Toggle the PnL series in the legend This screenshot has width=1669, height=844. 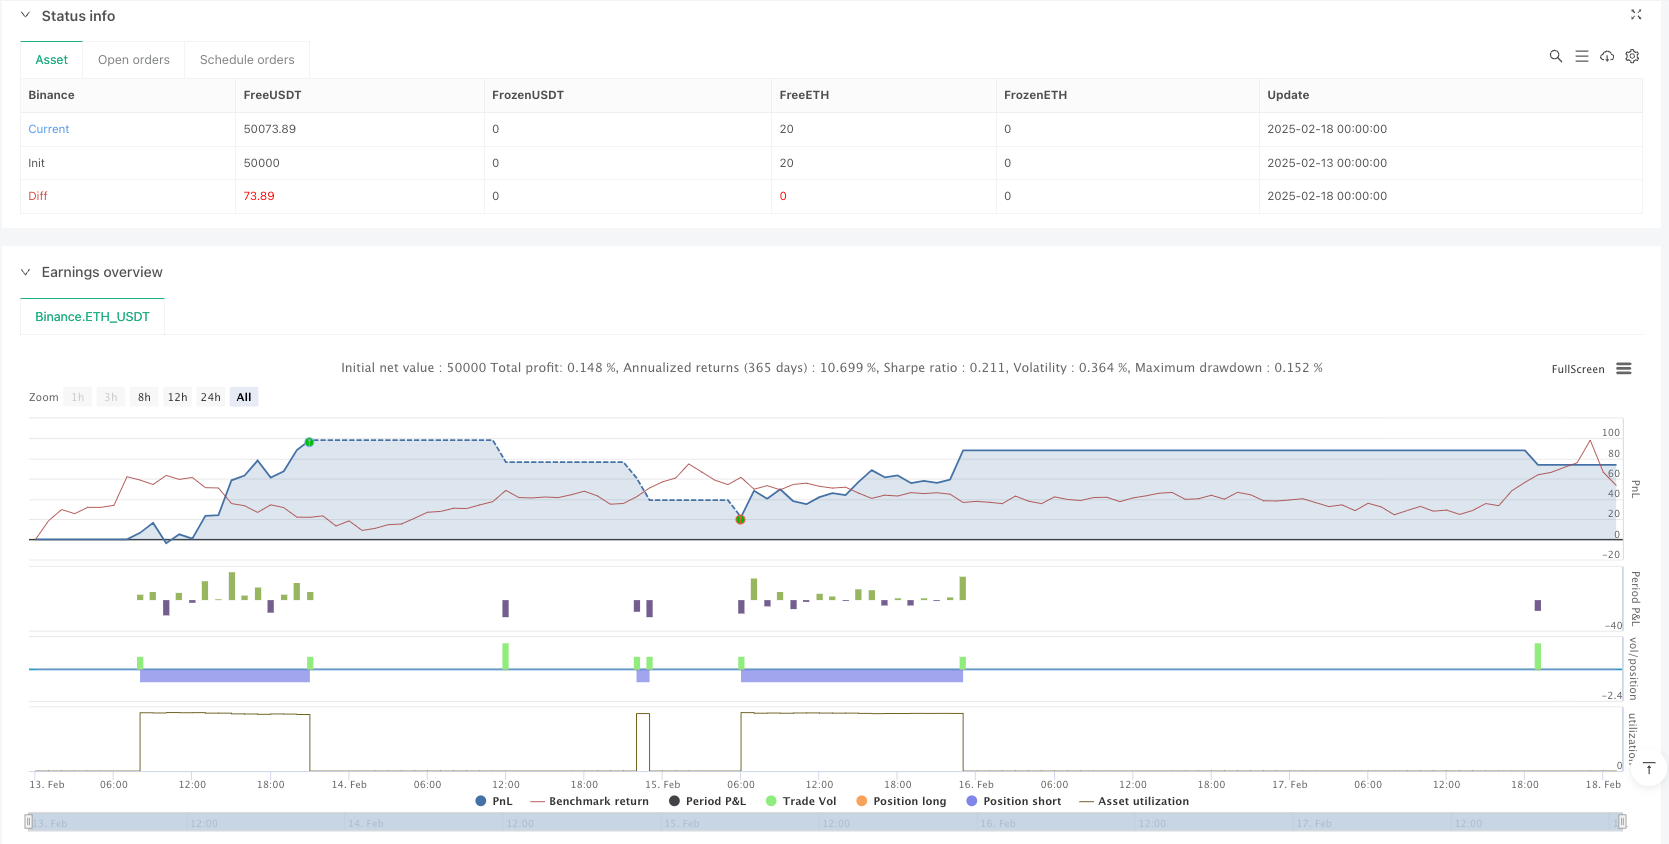tap(494, 801)
